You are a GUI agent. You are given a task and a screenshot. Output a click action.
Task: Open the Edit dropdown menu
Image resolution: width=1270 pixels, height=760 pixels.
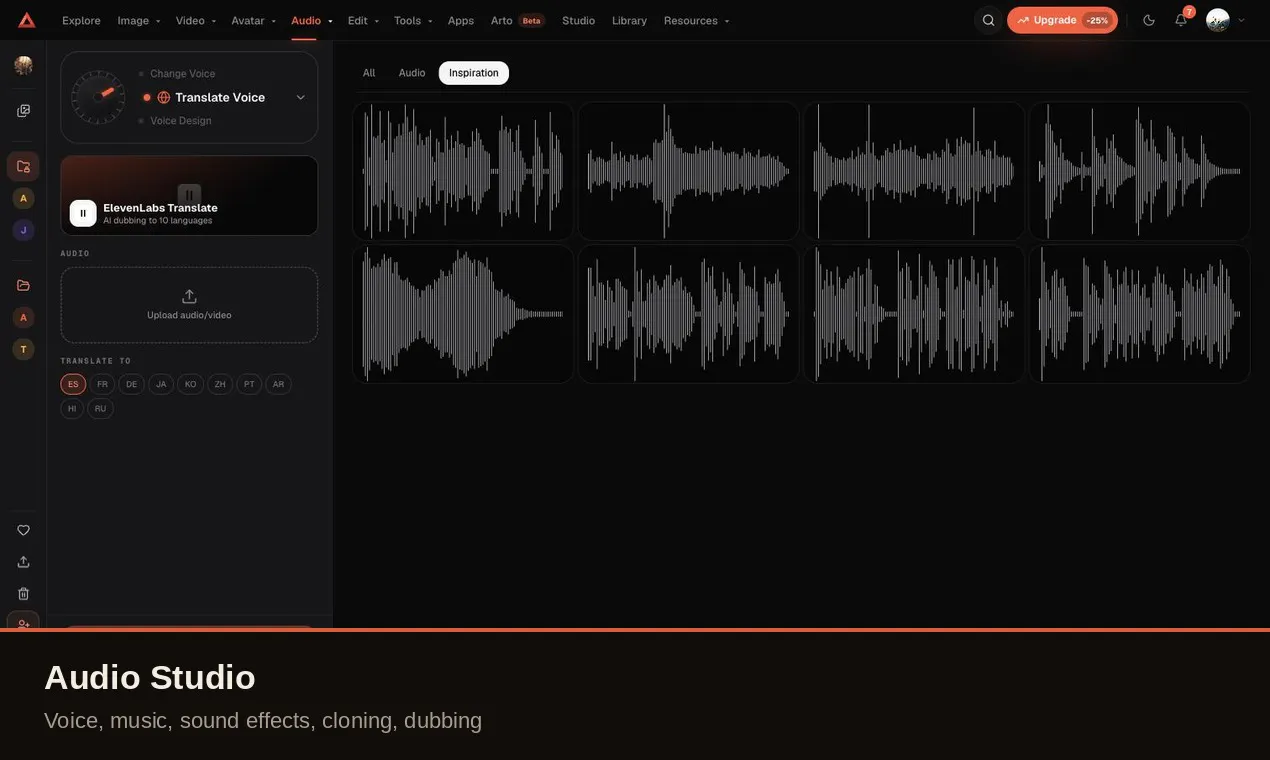[x=363, y=20]
